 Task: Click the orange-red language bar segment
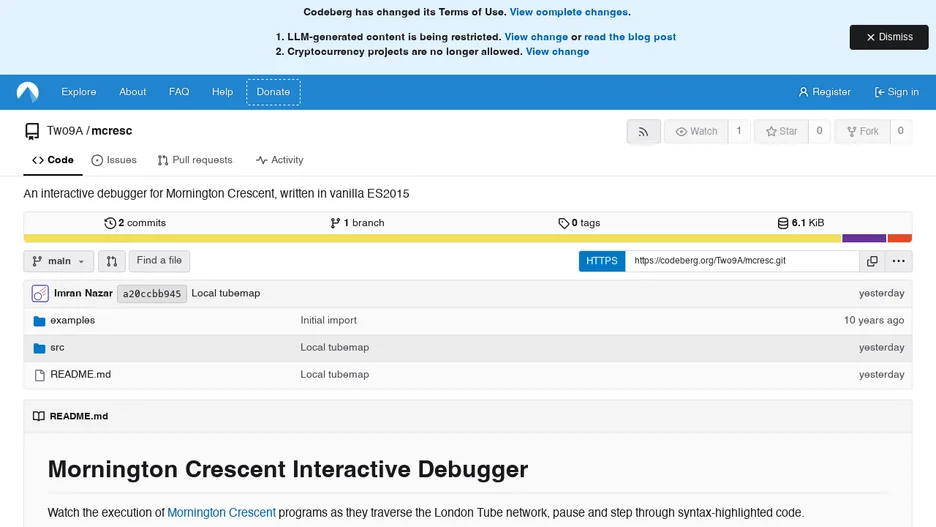pos(900,239)
